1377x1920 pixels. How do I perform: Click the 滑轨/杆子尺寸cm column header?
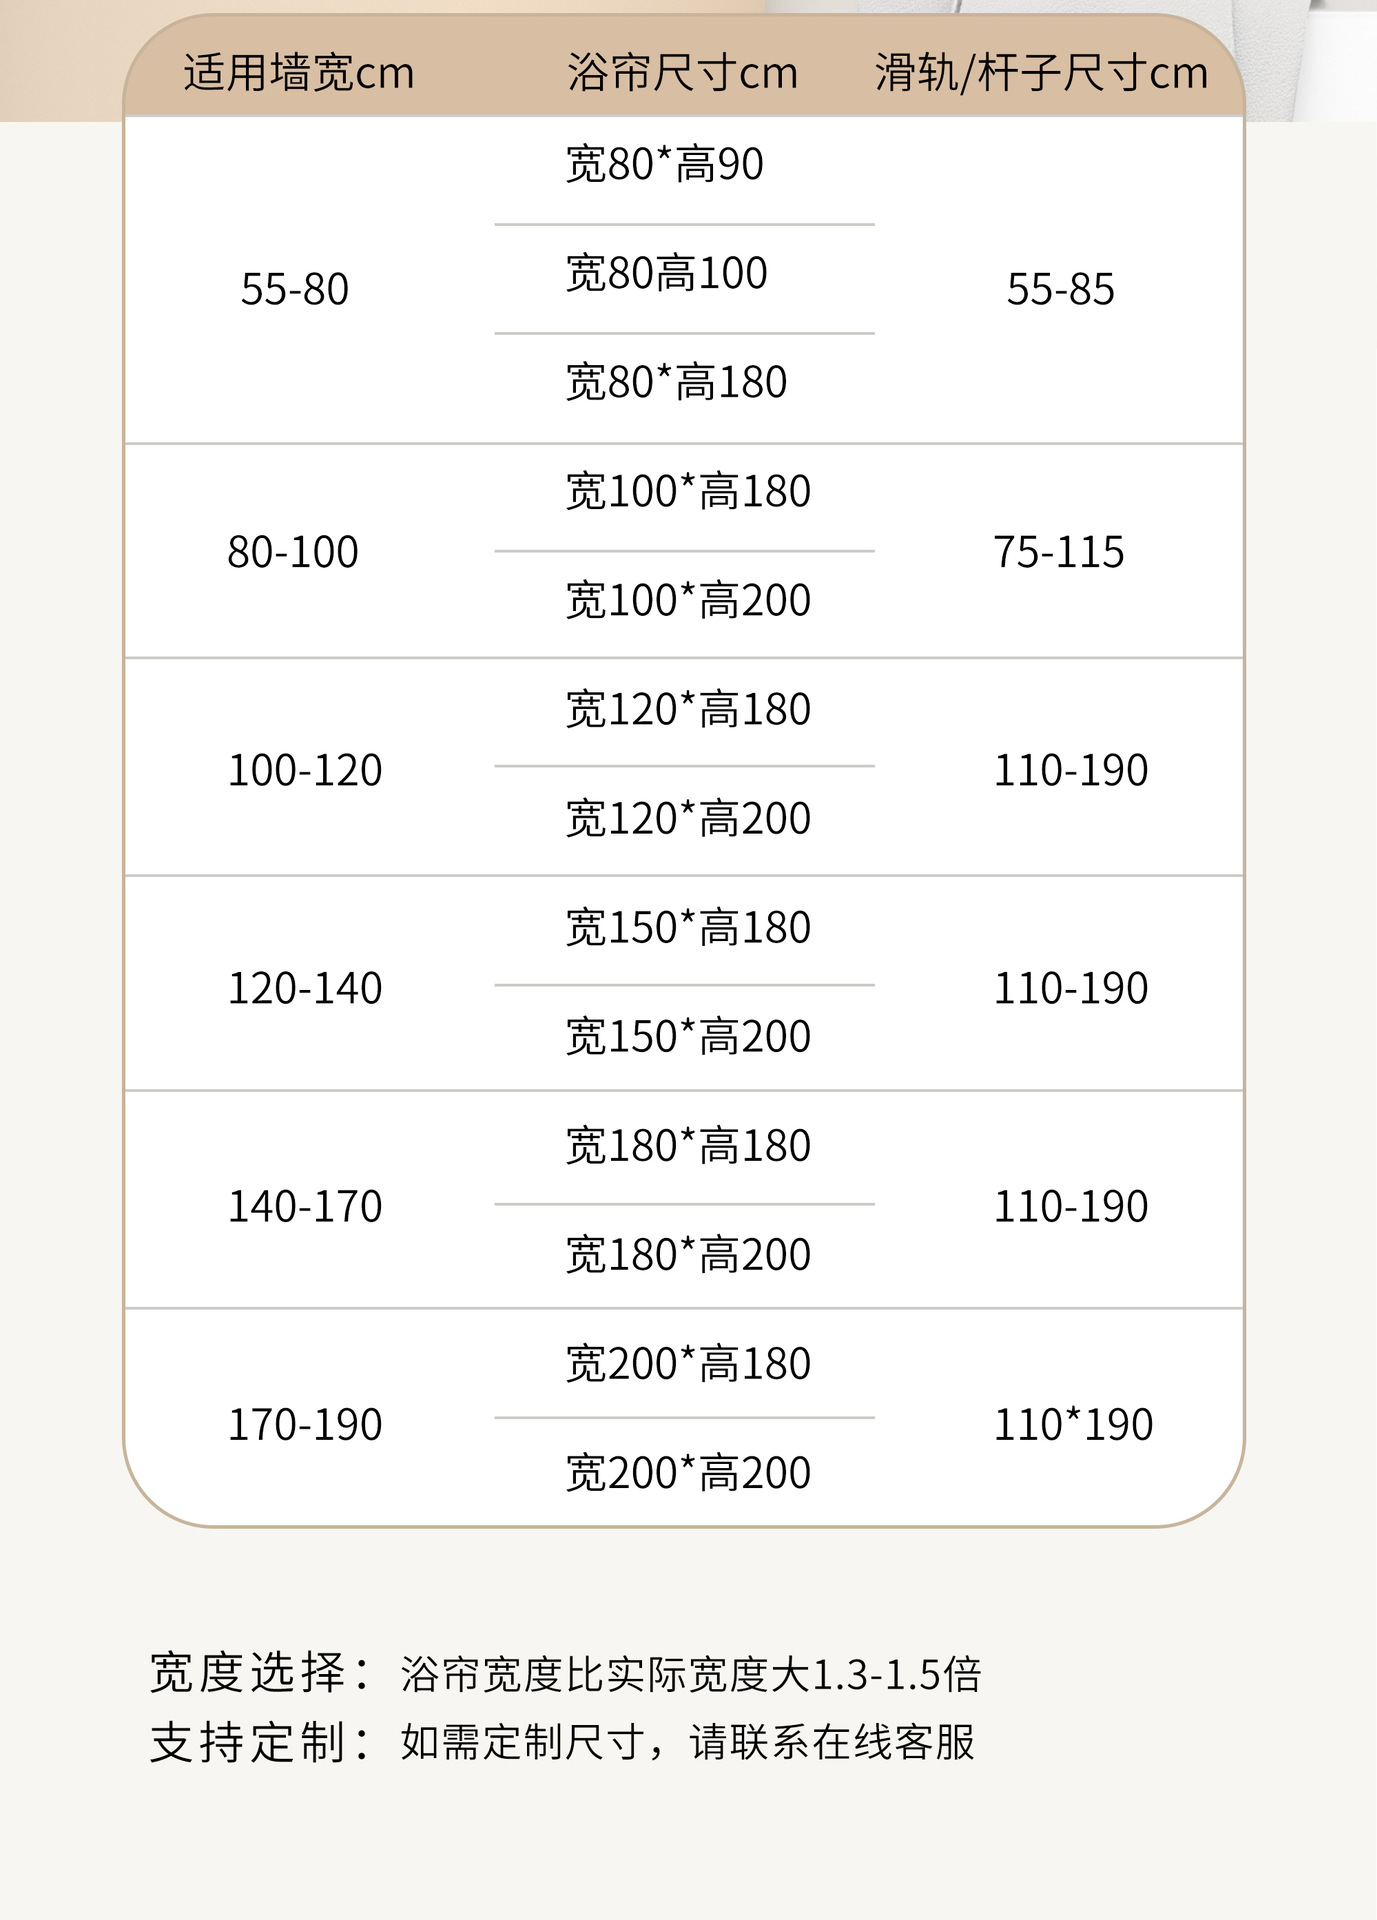(1041, 73)
